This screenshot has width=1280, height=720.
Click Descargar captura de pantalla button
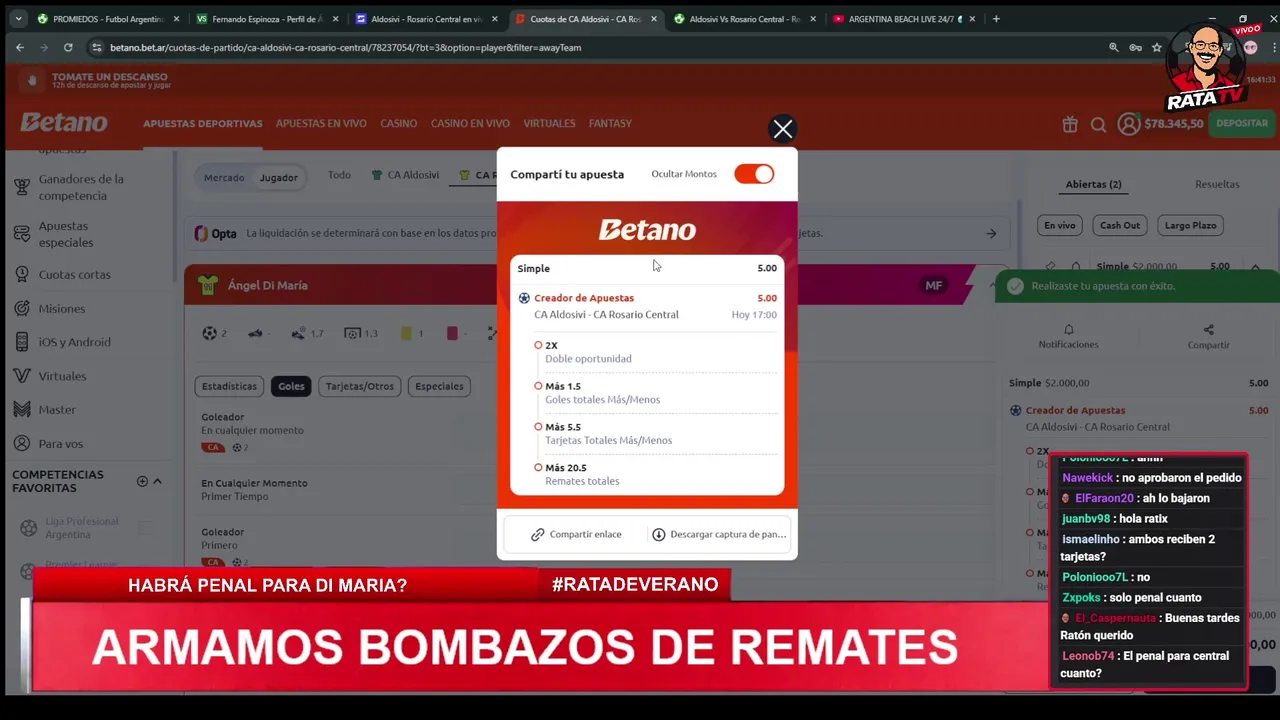click(719, 534)
